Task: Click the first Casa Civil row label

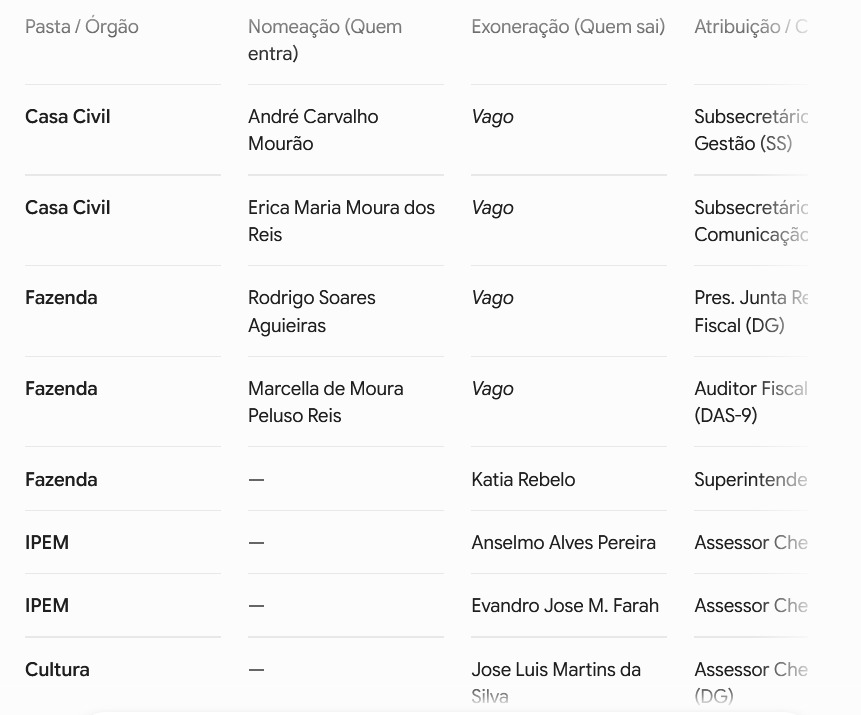Action: tap(68, 116)
